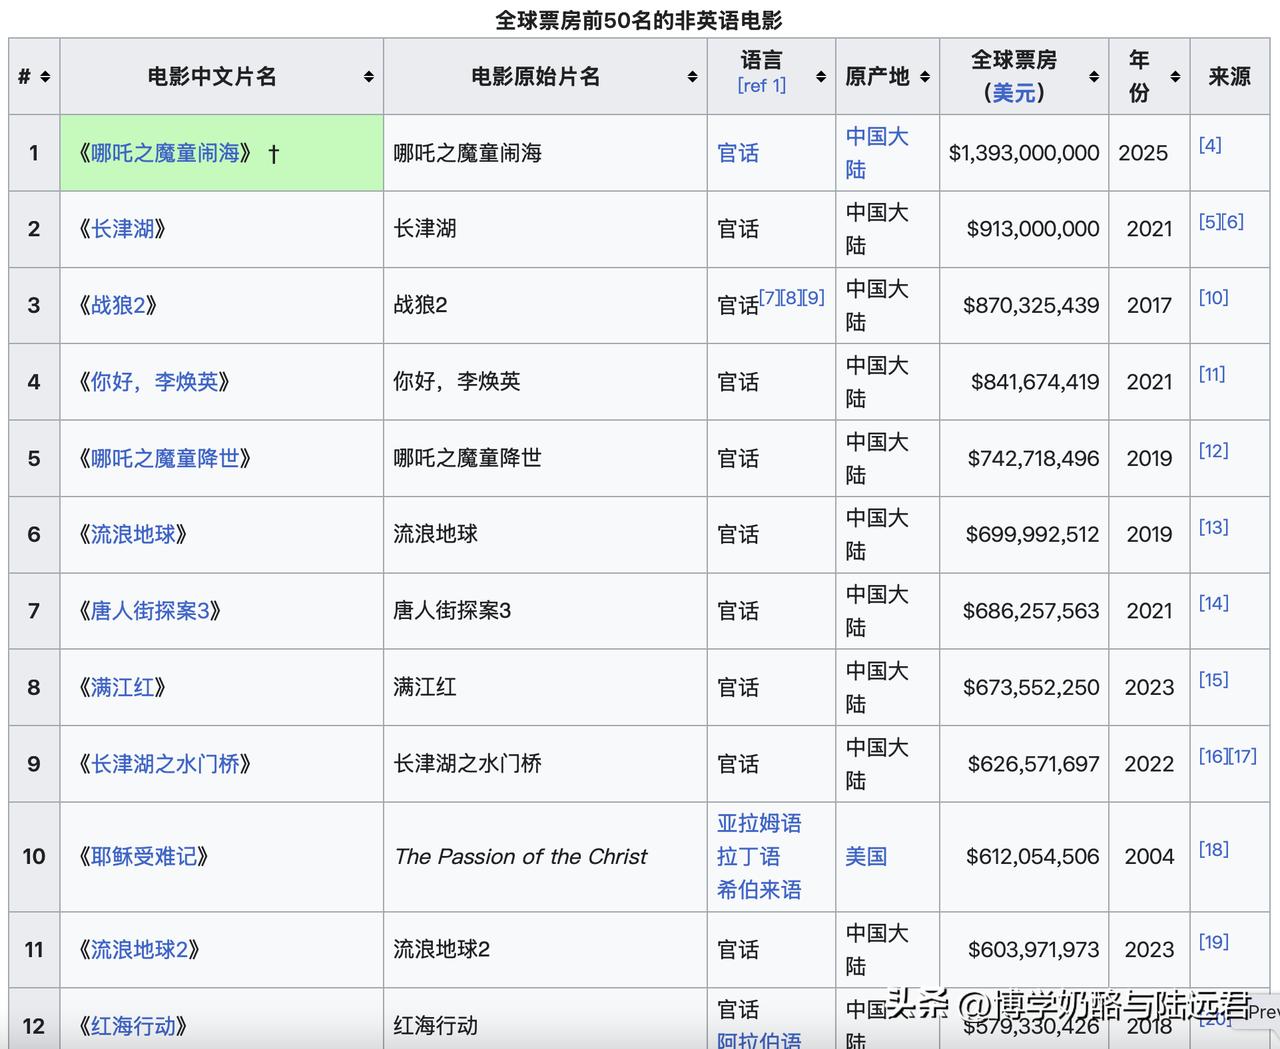Open 《红海行动》 film link
This screenshot has height=1049, width=1280.
pos(134,1026)
